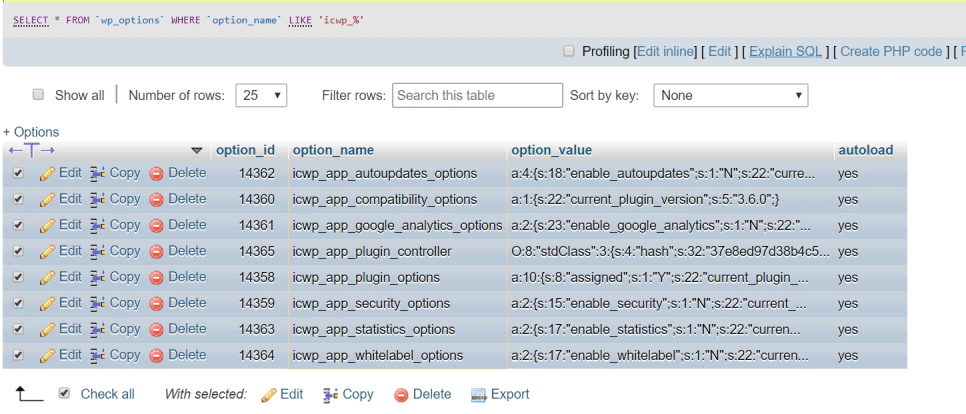Sort by option_name column header
The width and height of the screenshot is (966, 414).
[x=333, y=150]
